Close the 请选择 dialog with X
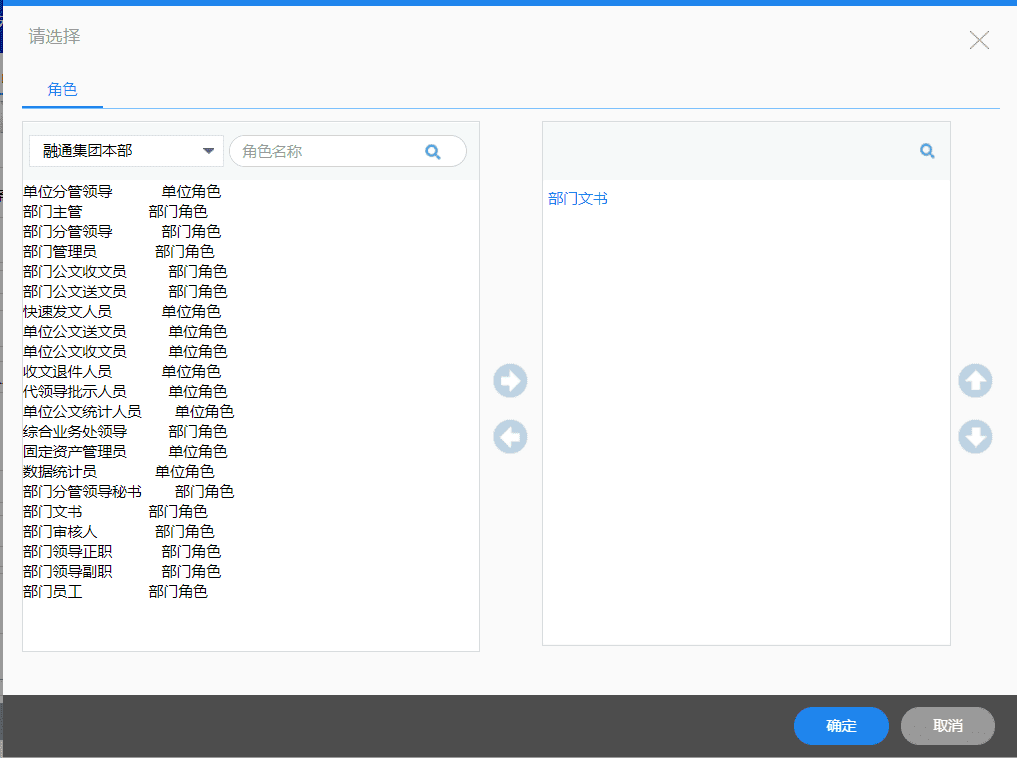This screenshot has height=758, width=1017. (979, 40)
